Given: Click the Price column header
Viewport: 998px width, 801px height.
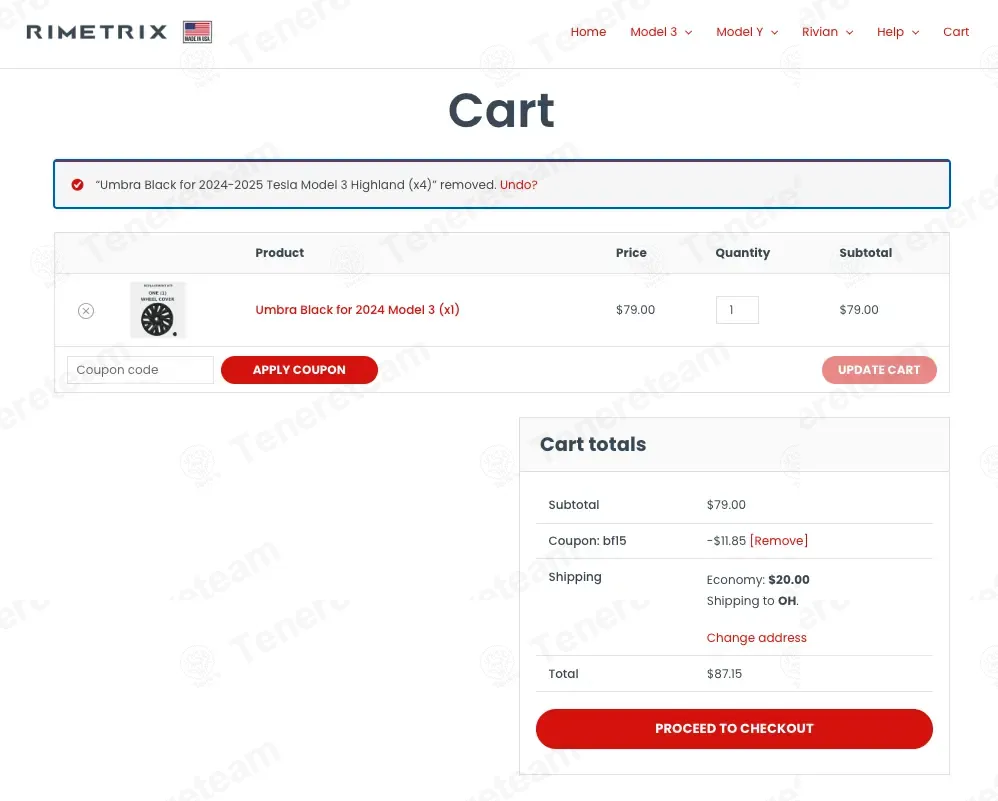Looking at the screenshot, I should [x=631, y=253].
